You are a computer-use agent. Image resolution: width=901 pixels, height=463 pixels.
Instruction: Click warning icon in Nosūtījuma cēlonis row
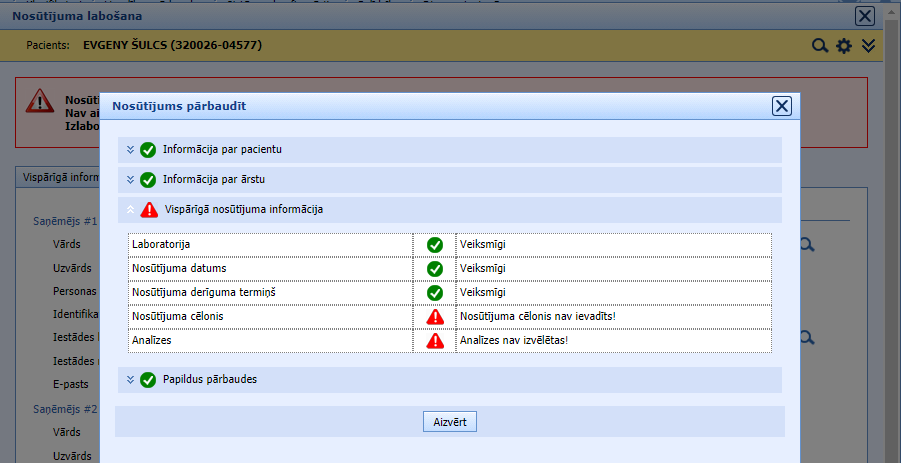point(435,317)
